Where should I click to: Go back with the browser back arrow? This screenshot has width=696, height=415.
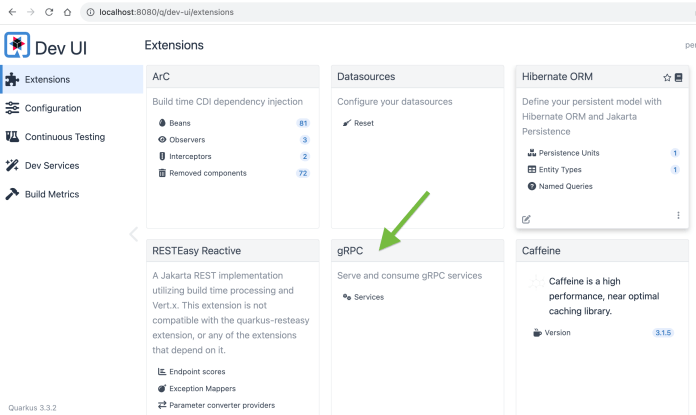(x=10, y=11)
